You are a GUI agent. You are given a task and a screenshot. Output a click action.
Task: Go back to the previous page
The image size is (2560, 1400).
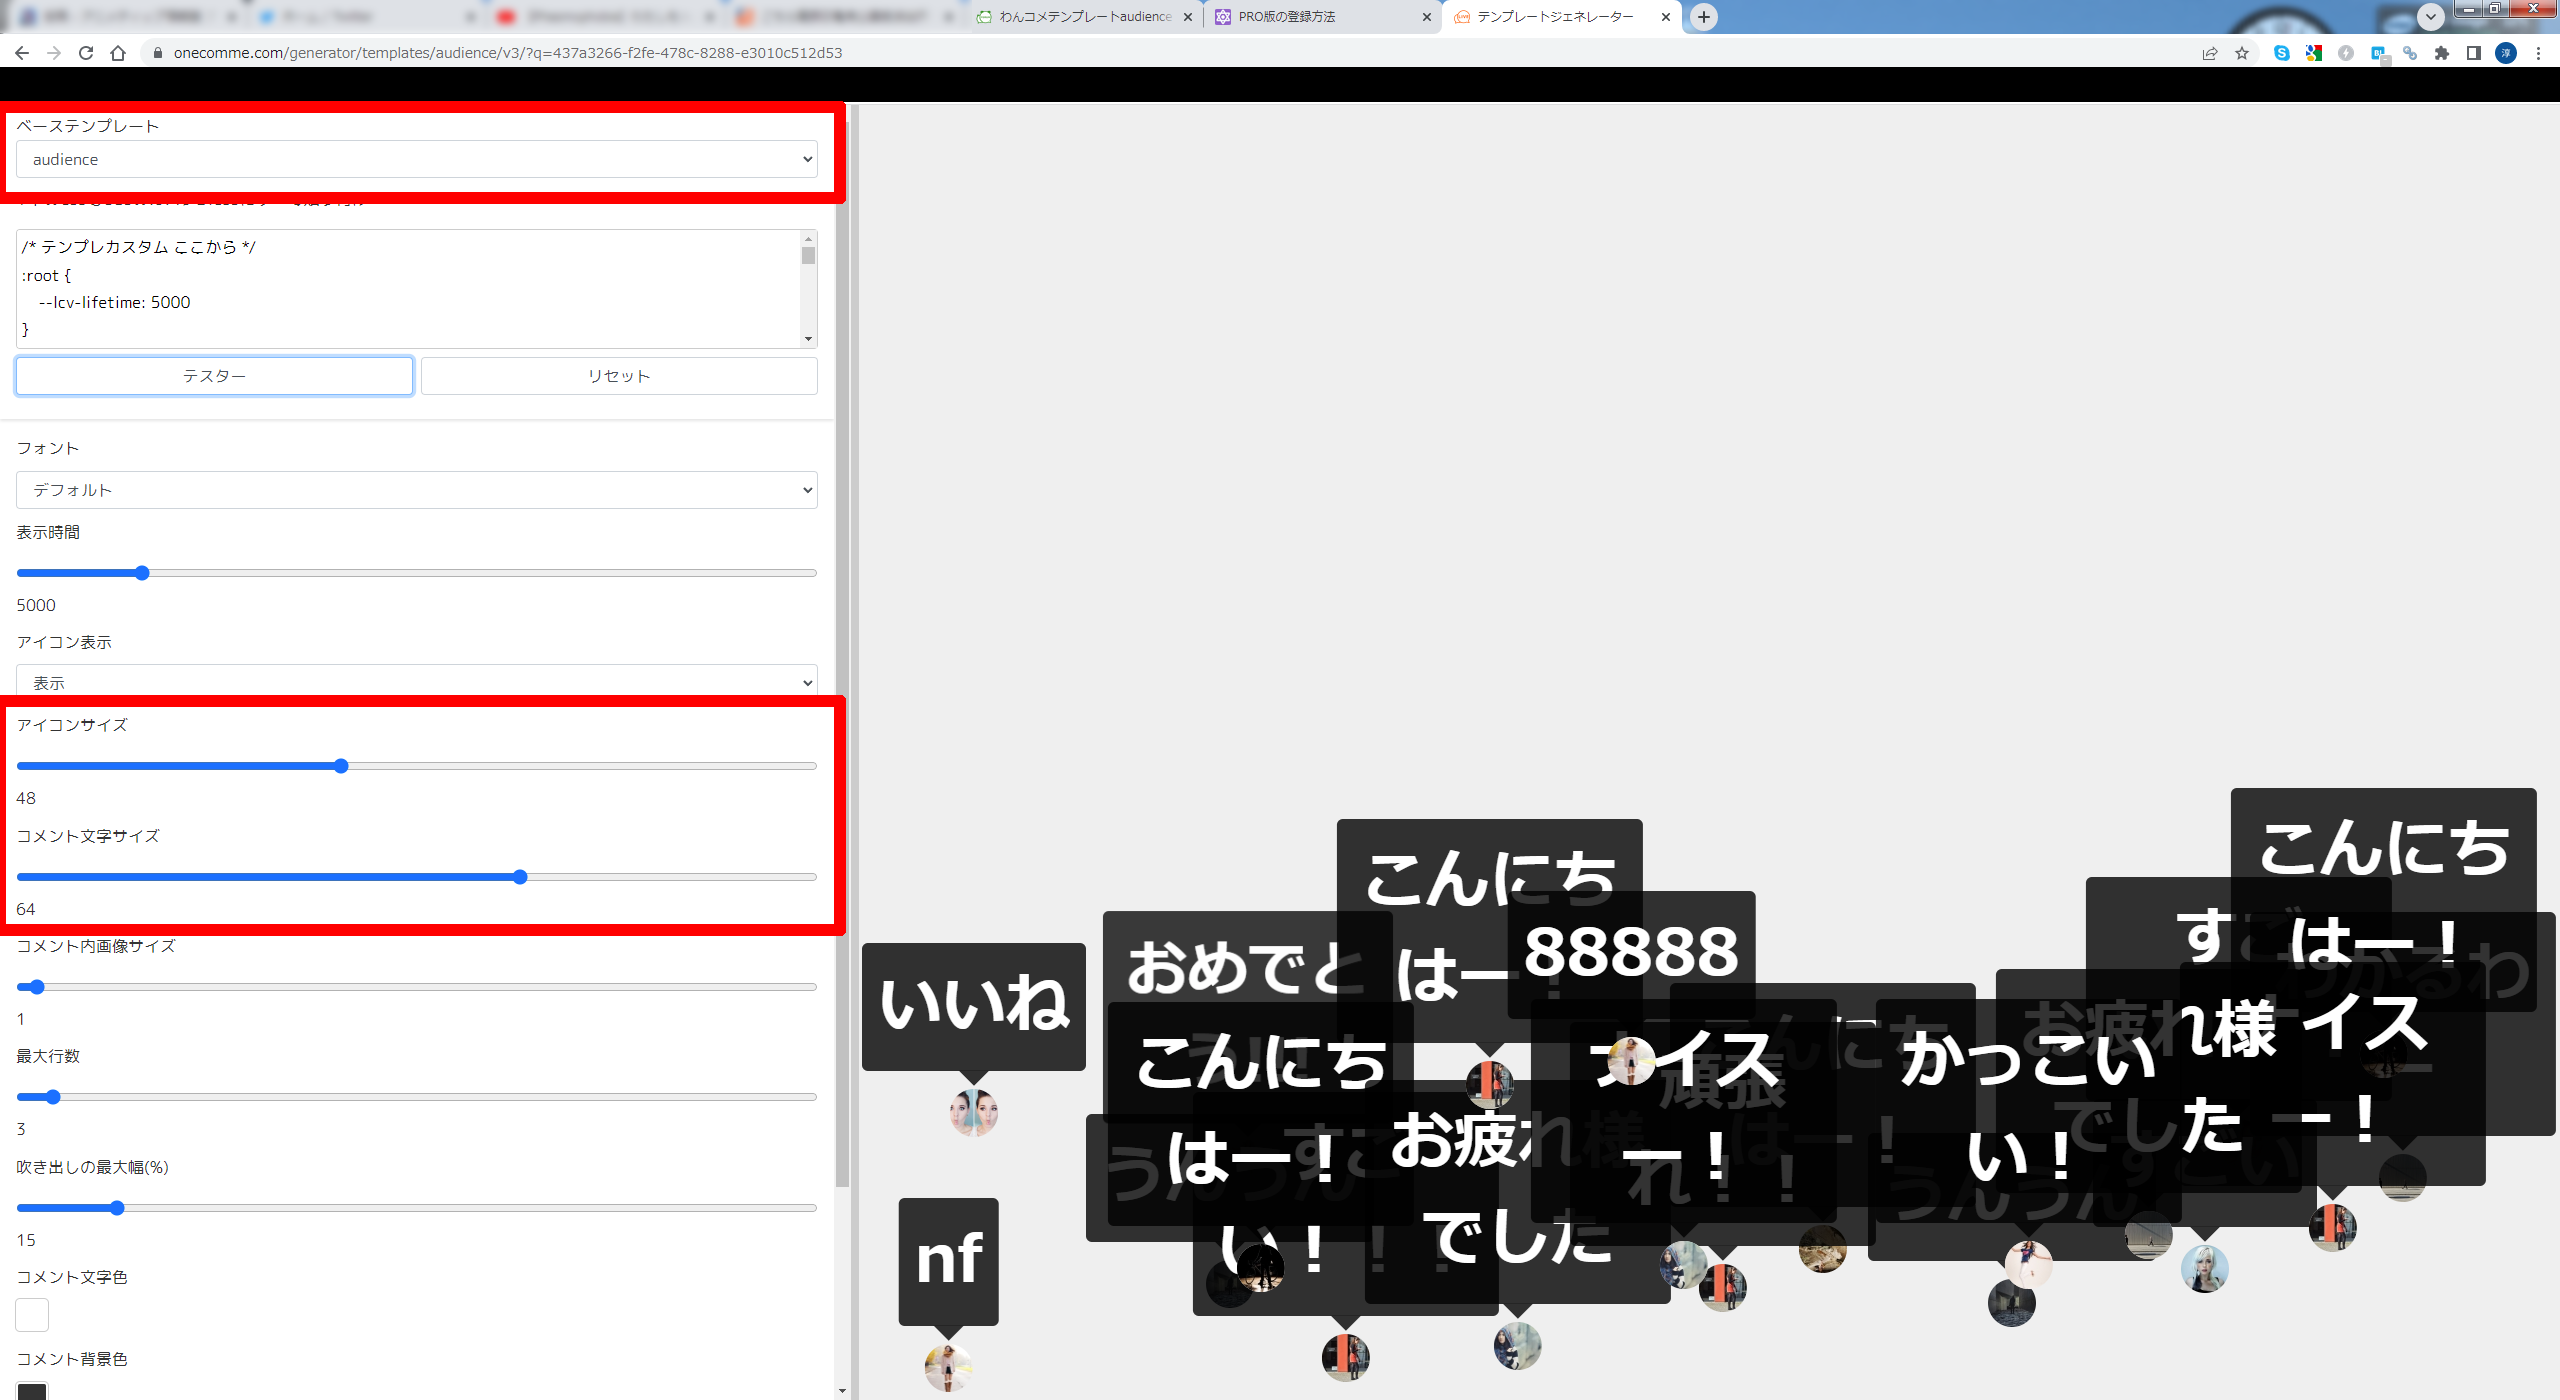pyautogui.click(x=22, y=53)
